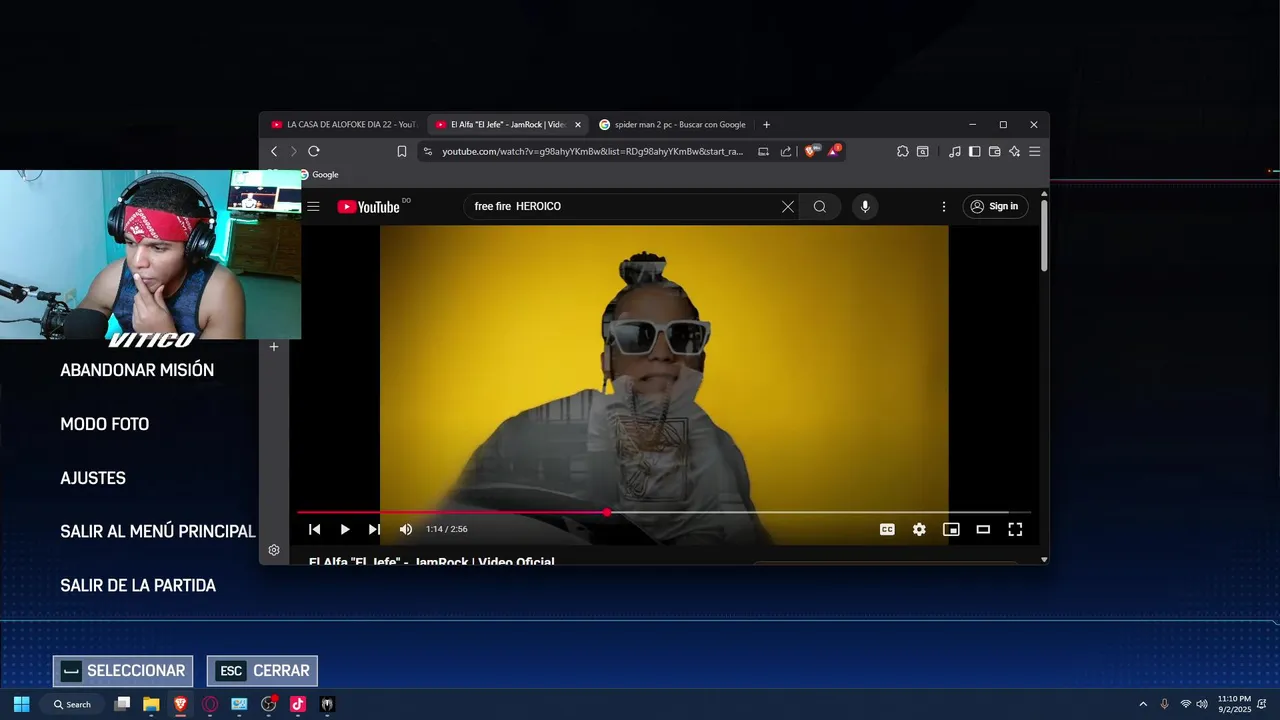Play the paused video

345,529
